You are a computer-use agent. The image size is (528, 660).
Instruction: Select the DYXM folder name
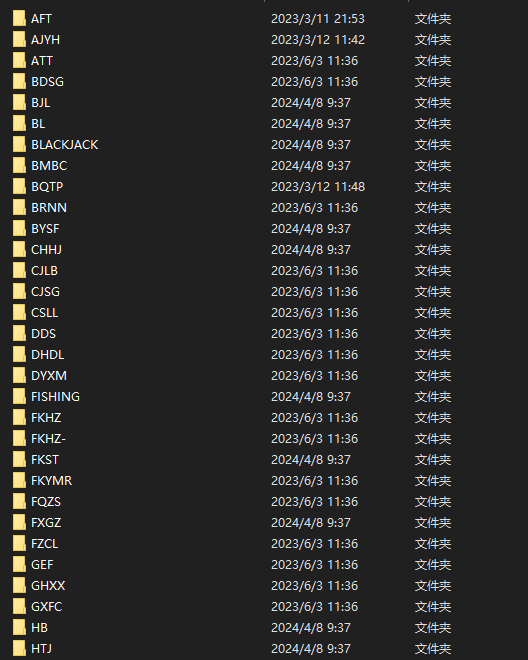(49, 375)
